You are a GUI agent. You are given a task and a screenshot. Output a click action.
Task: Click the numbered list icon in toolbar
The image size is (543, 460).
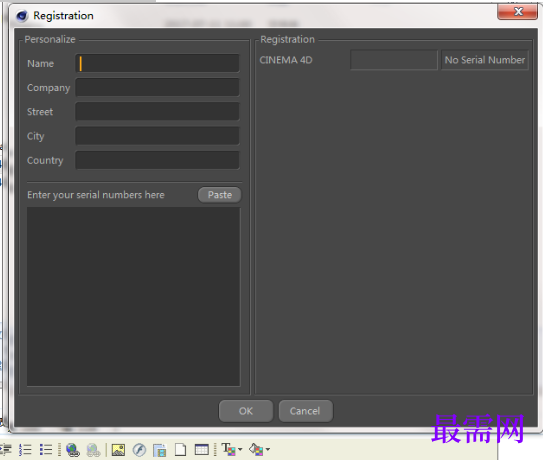point(25,450)
